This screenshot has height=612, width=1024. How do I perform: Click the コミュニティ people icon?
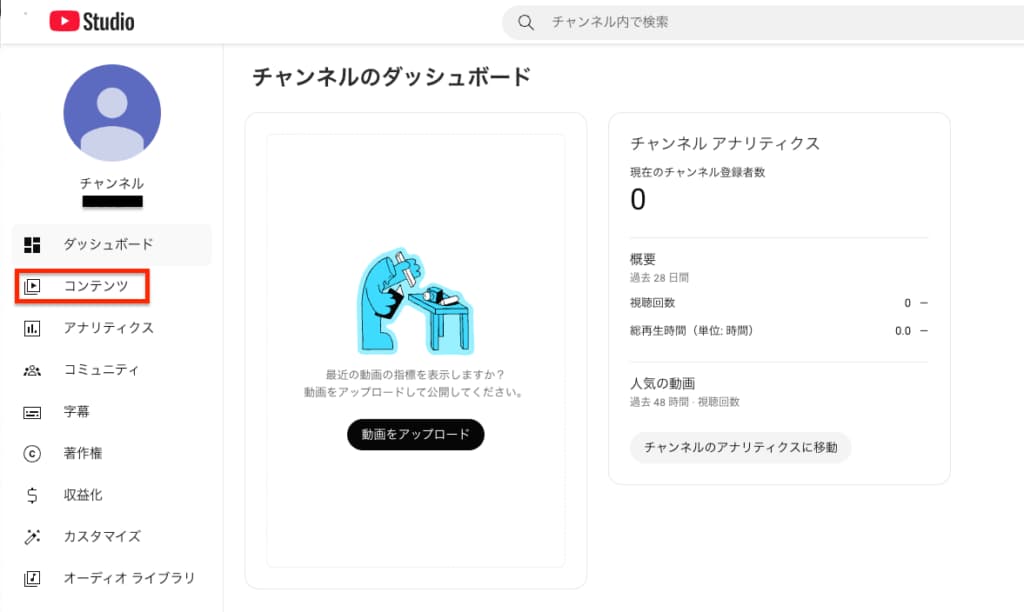[x=32, y=370]
